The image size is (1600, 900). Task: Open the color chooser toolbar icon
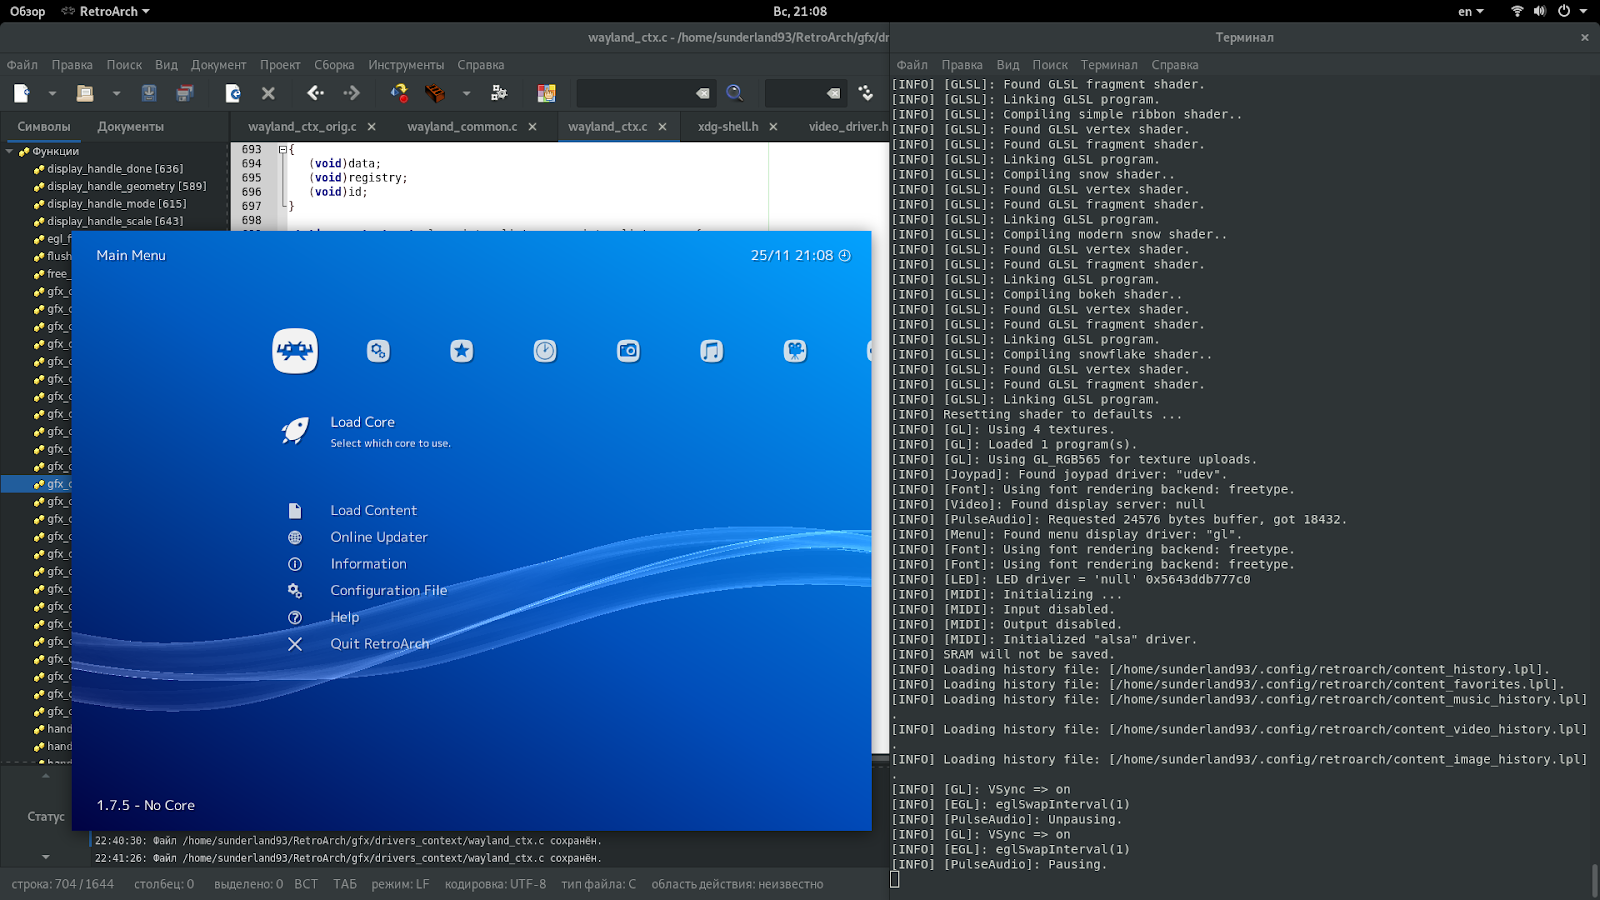546,93
